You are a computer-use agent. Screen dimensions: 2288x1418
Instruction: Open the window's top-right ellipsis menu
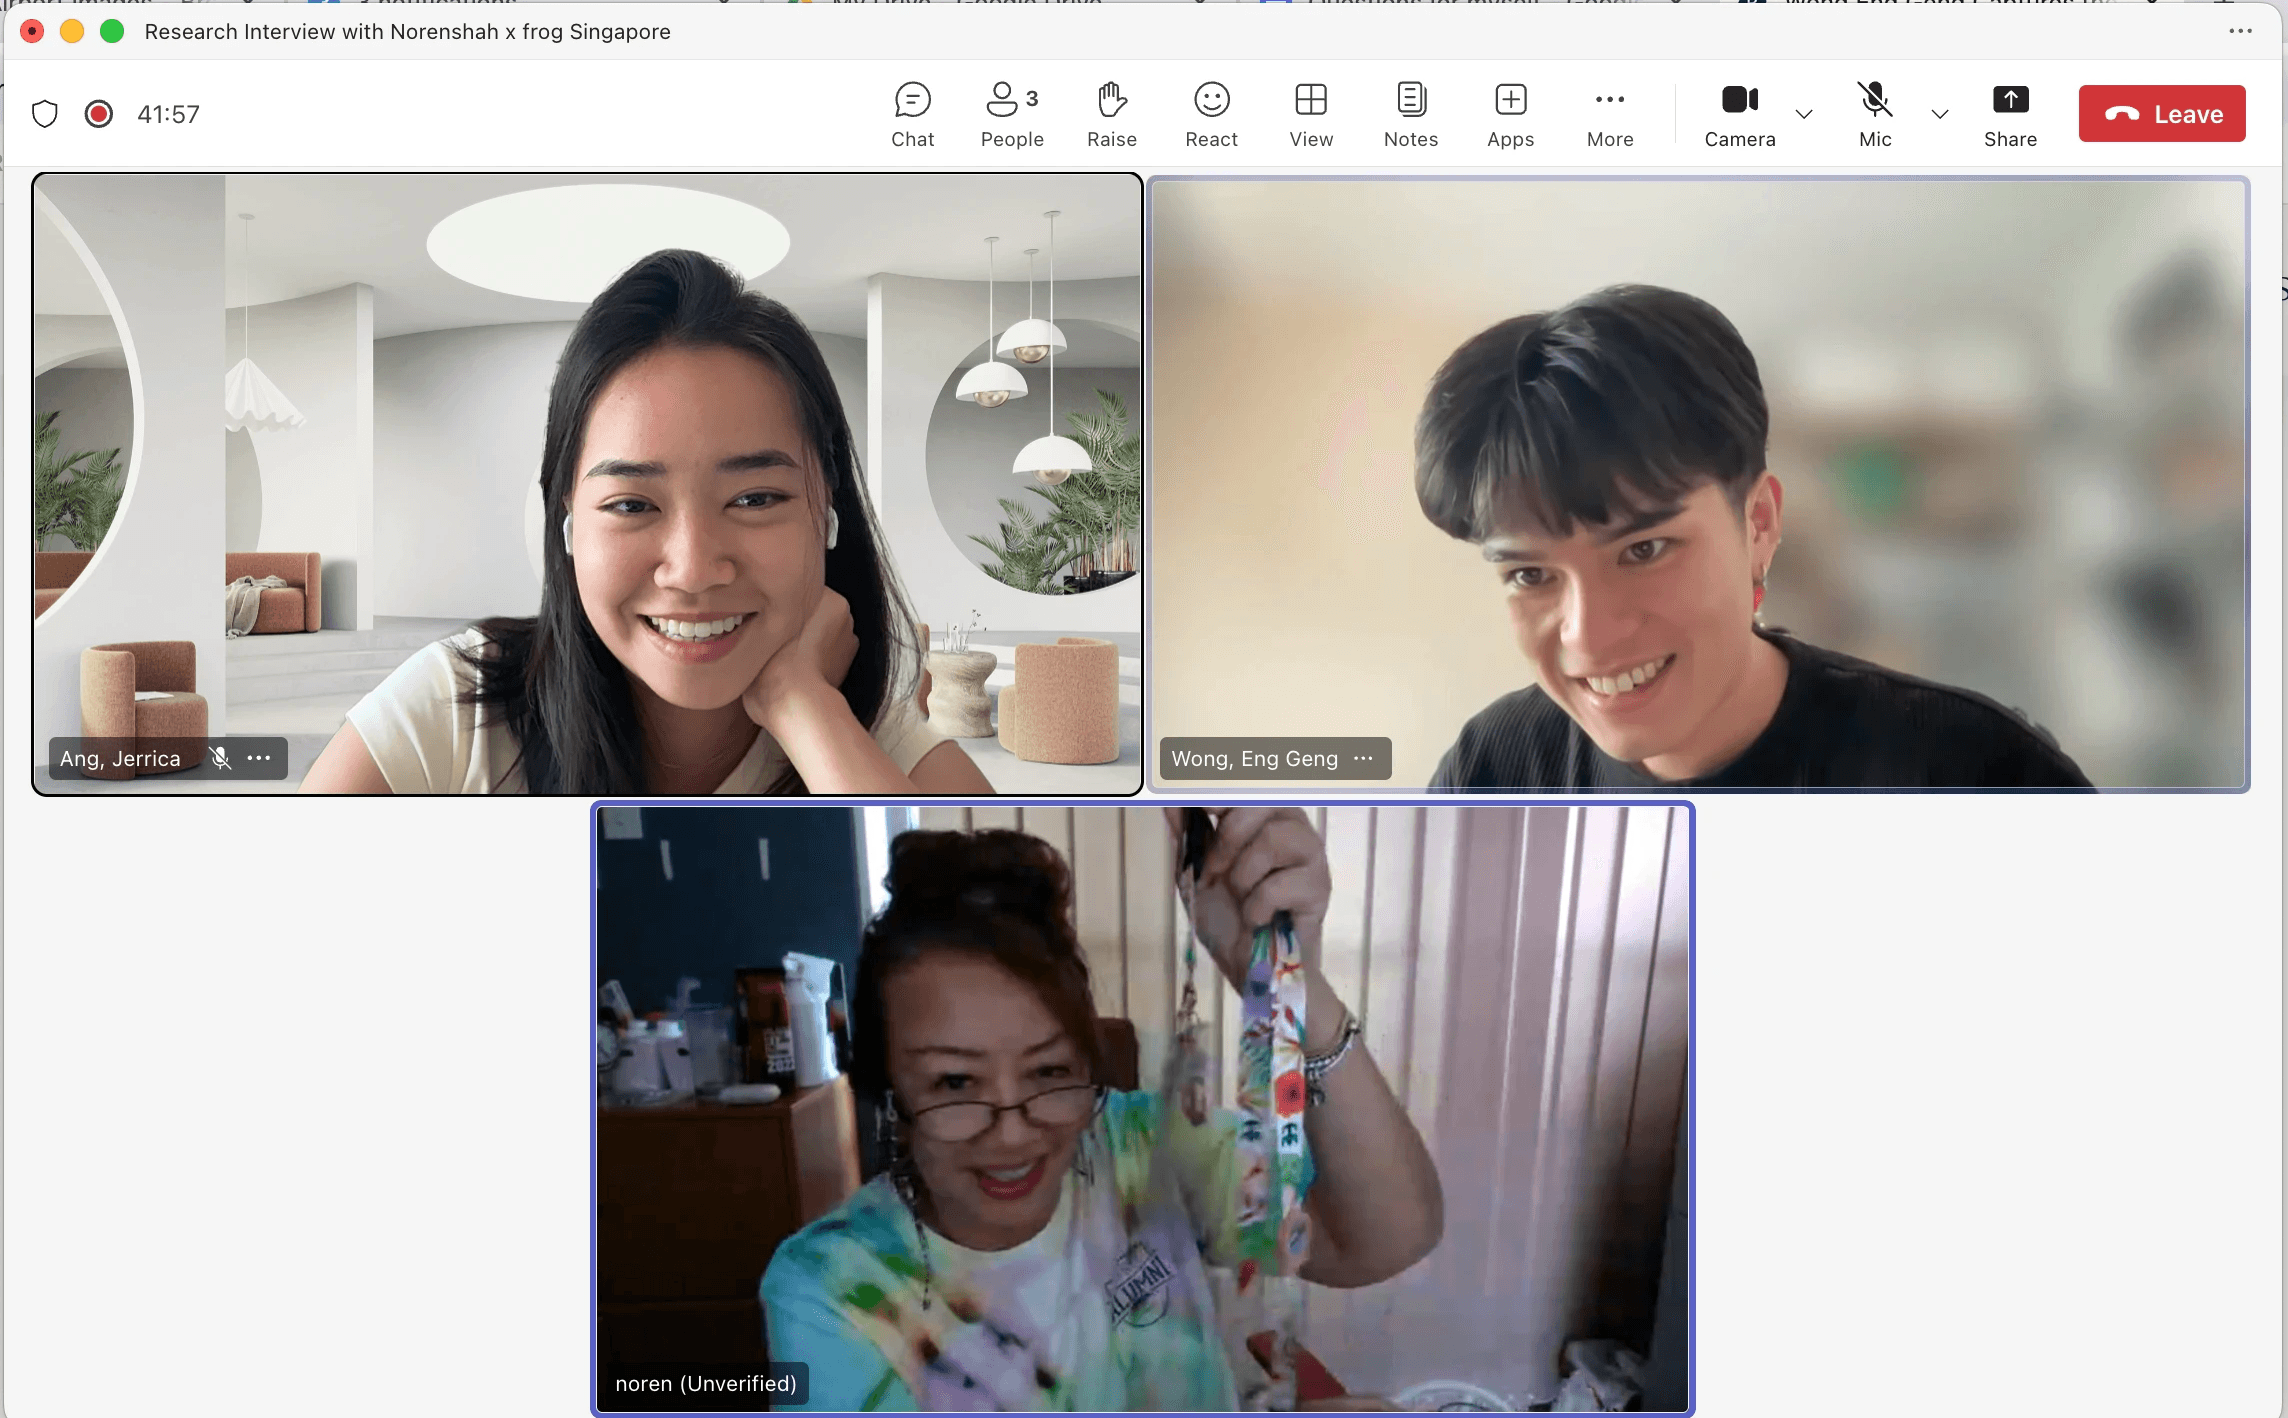(x=2240, y=31)
